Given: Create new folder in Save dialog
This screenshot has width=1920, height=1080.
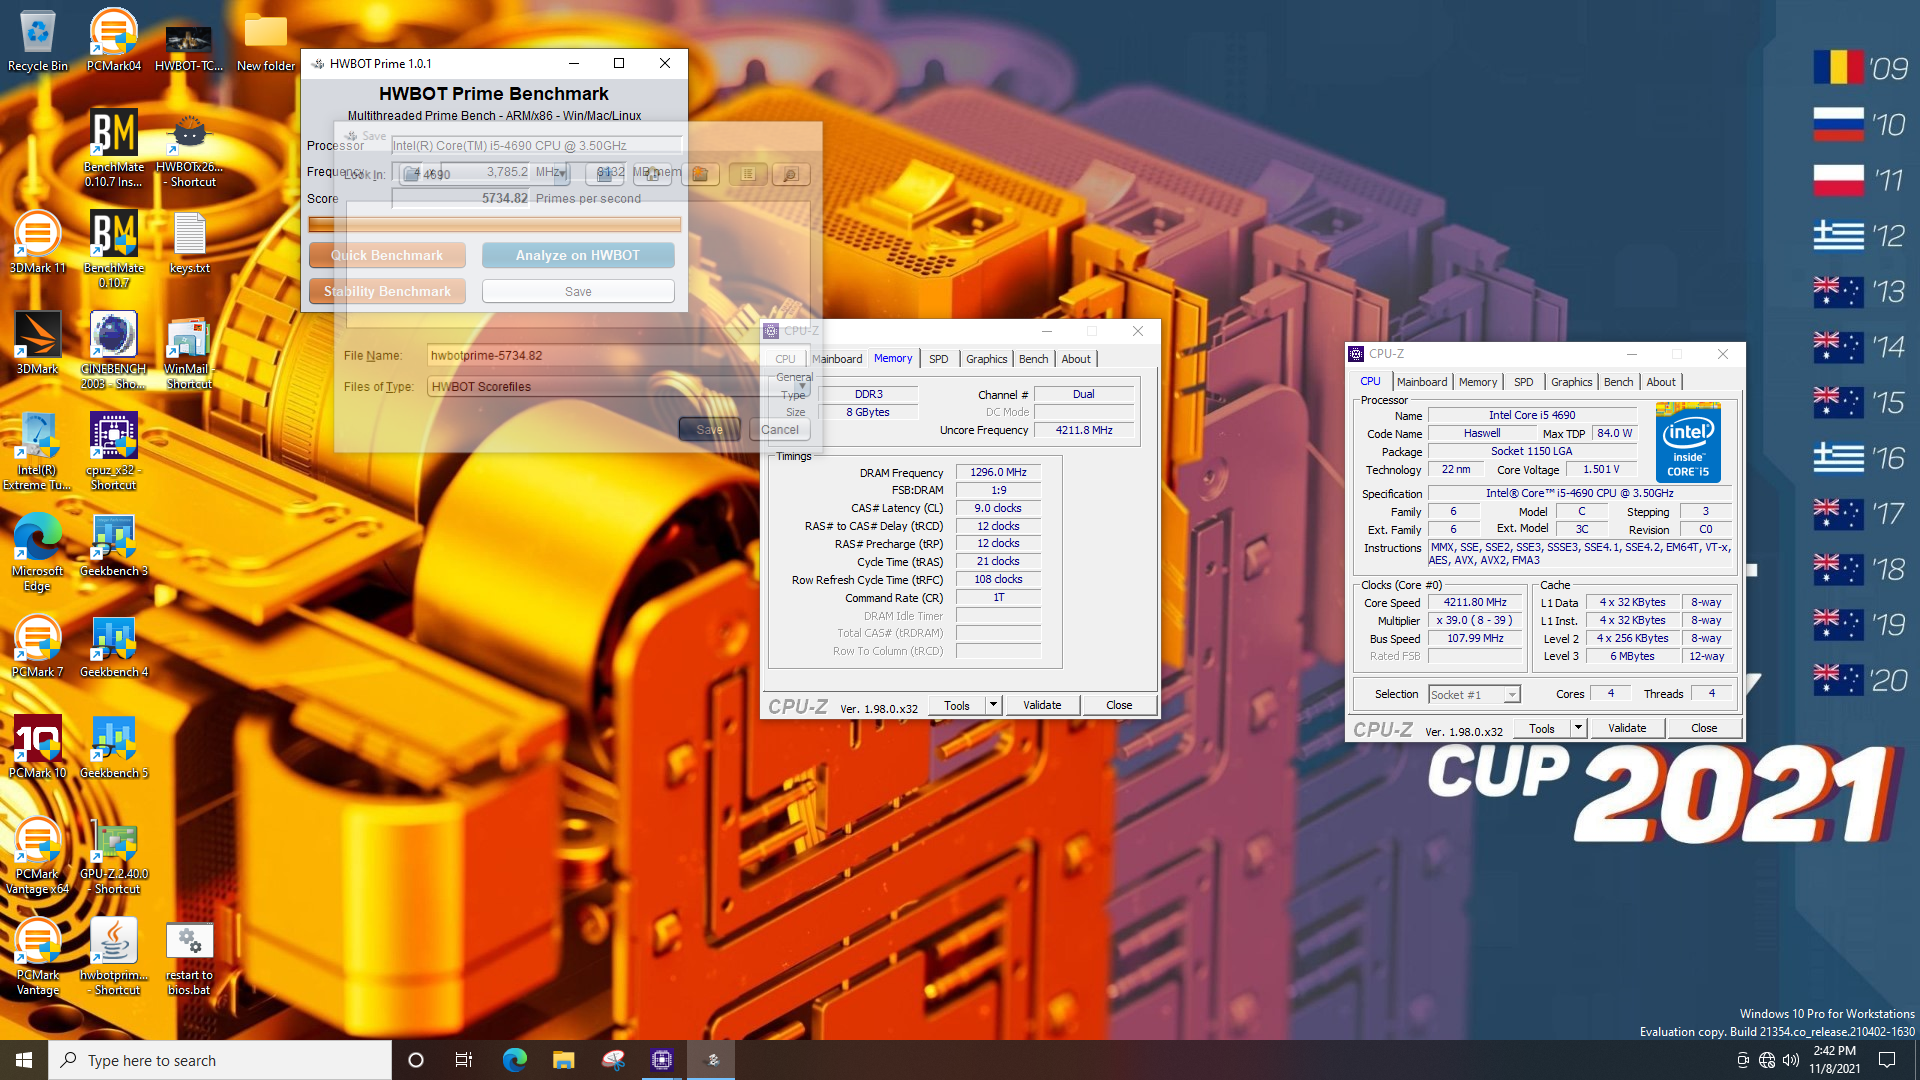Looking at the screenshot, I should tap(700, 174).
